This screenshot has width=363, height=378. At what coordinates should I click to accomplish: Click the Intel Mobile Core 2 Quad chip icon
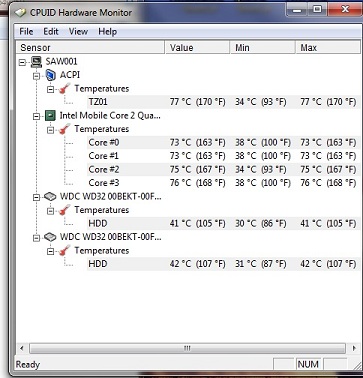coord(50,116)
